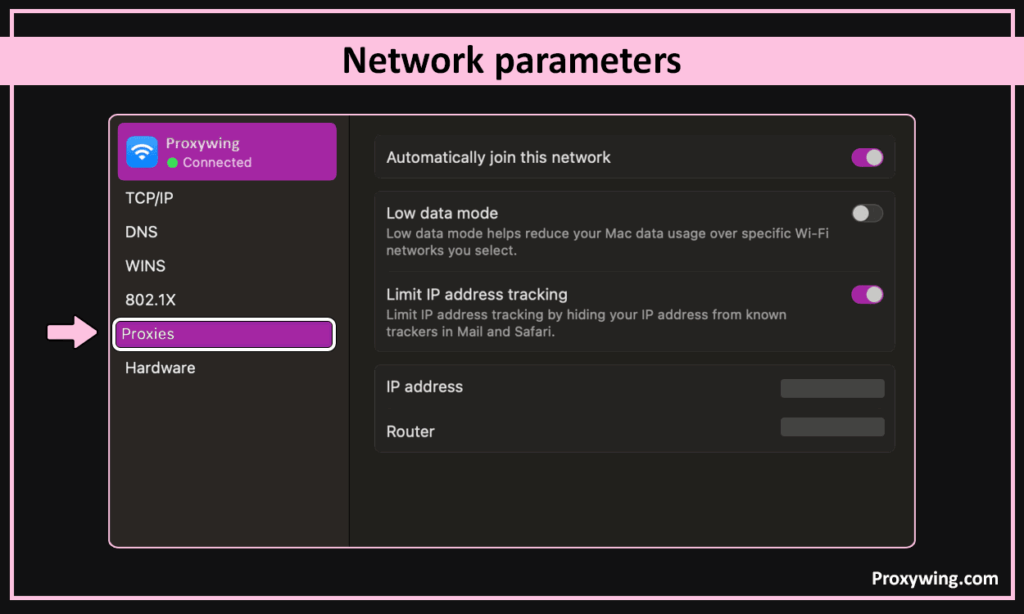
Task: Disable Automatically join this network toggle
Action: [867, 157]
